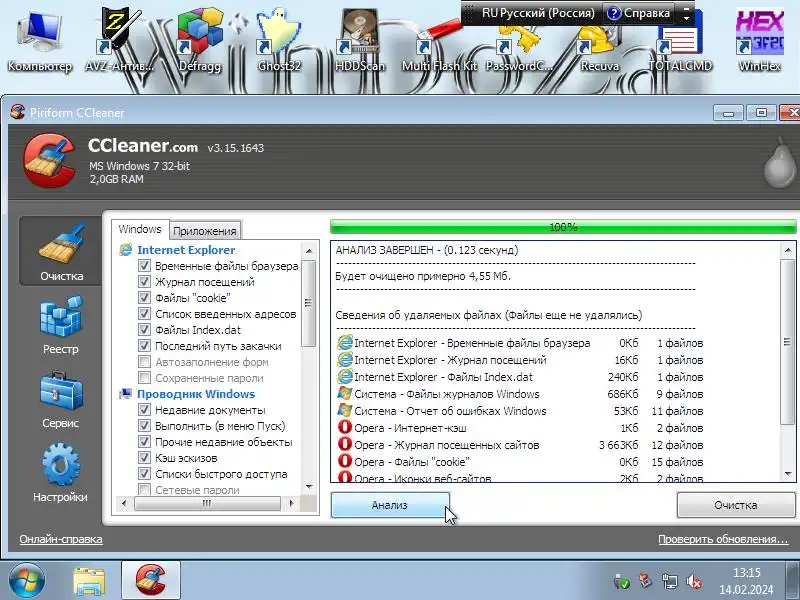The width and height of the screenshot is (800, 600).
Task: Select the Internet Explorer group header
Action: 186,250
